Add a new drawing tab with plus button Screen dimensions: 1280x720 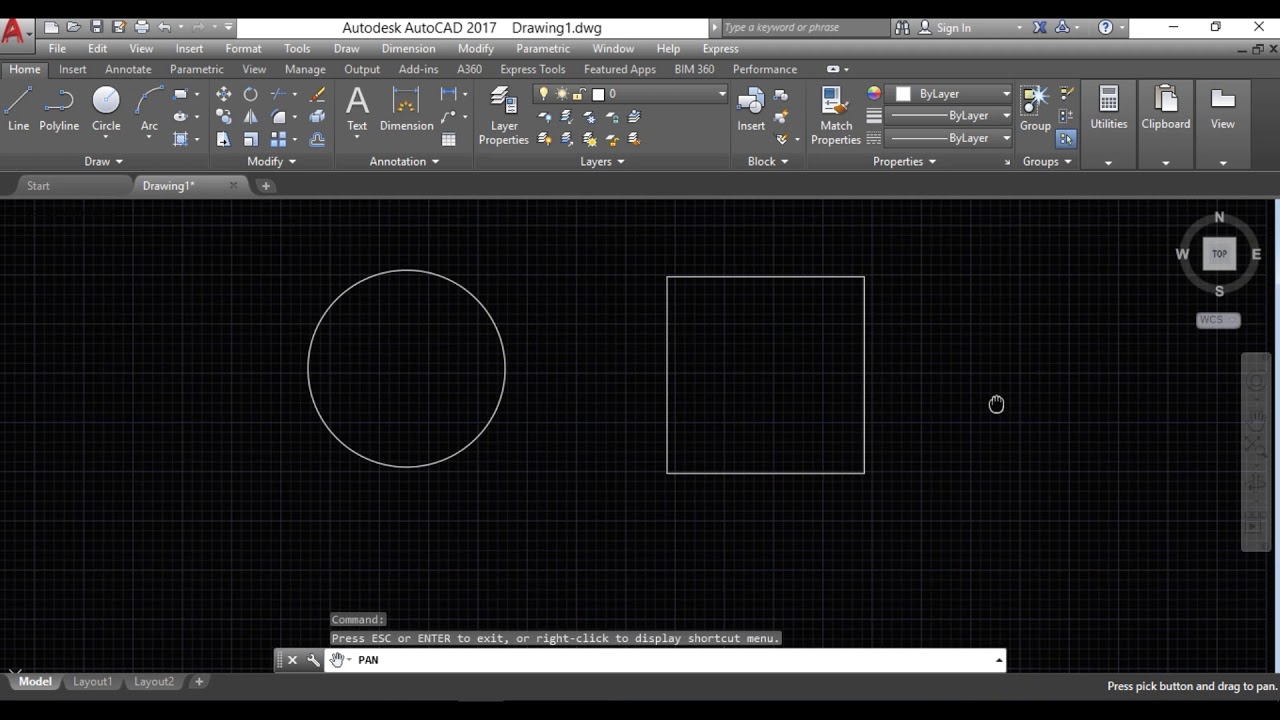click(266, 186)
